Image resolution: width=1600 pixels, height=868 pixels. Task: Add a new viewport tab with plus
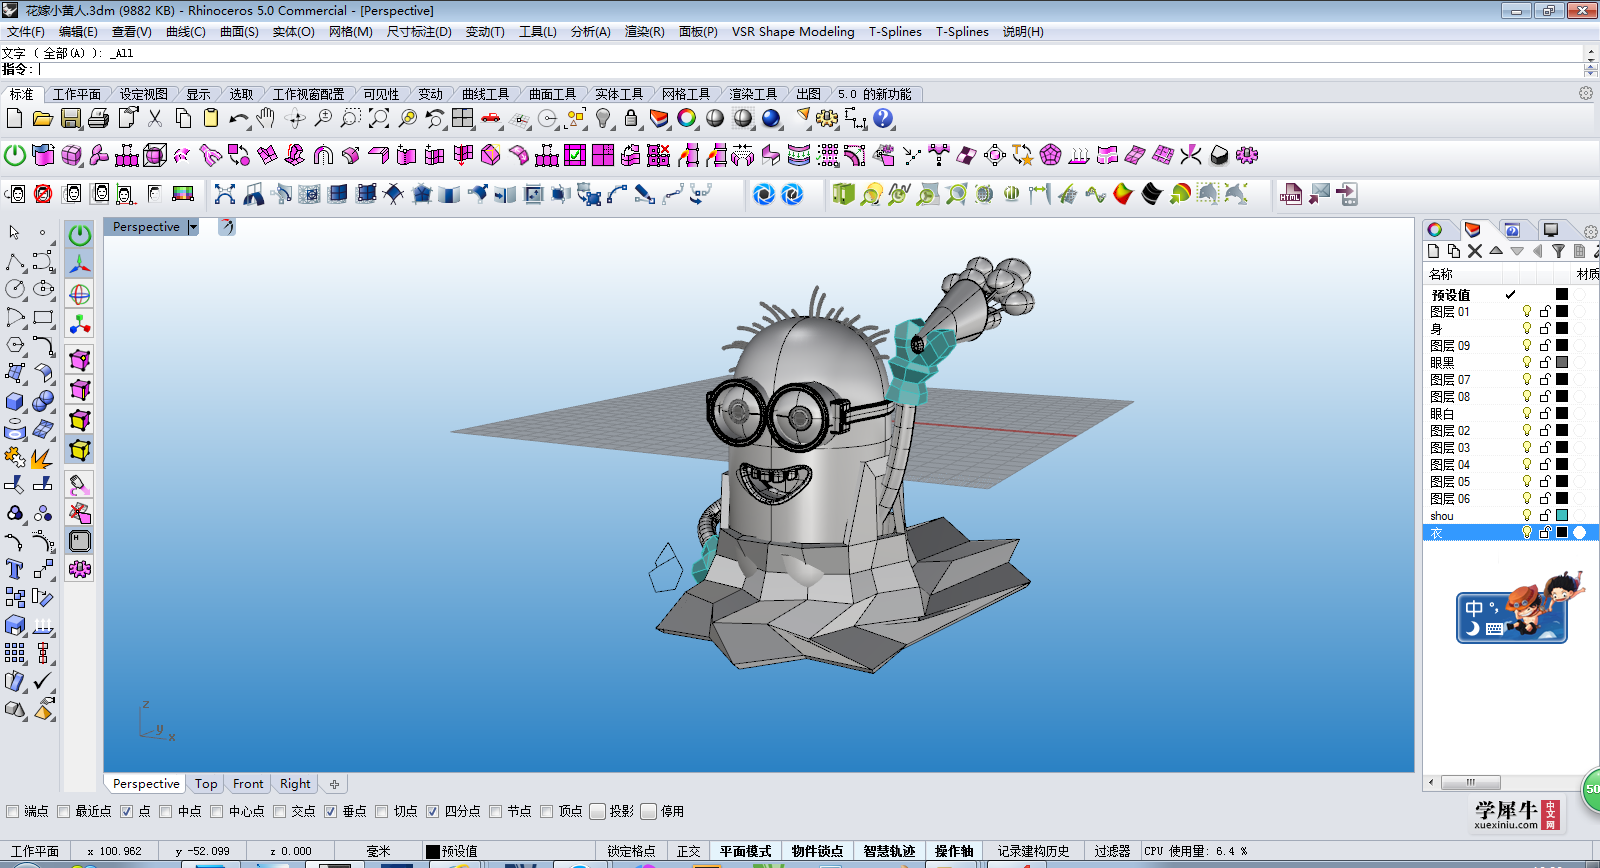pyautogui.click(x=334, y=784)
